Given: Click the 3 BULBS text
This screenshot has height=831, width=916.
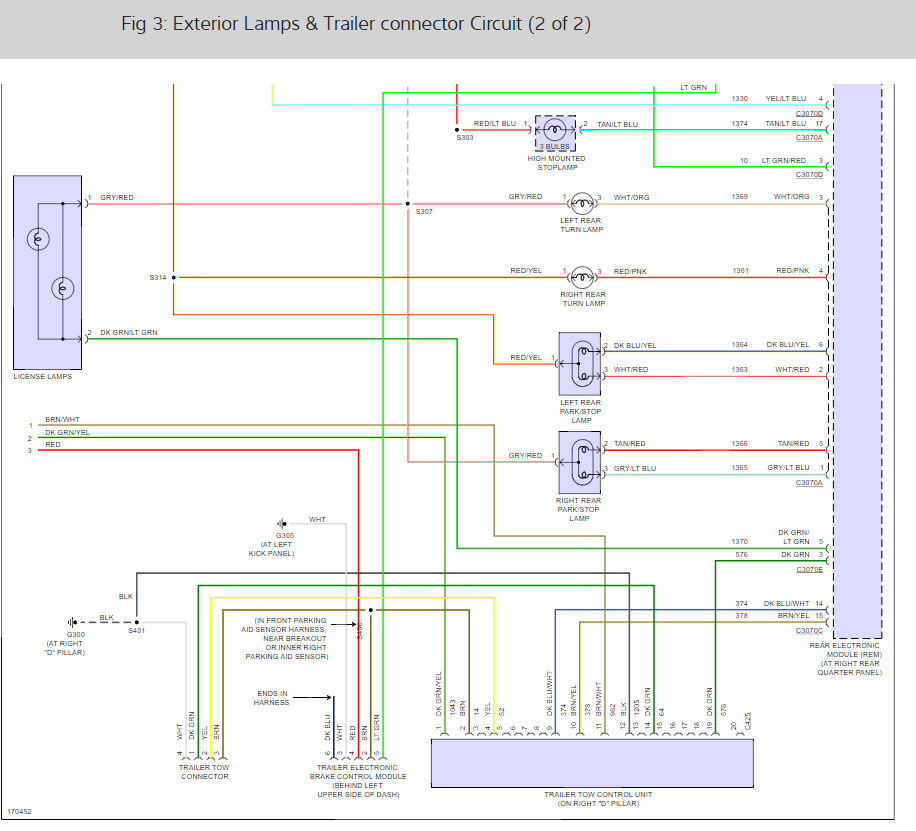Looking at the screenshot, I should pyautogui.click(x=554, y=147).
